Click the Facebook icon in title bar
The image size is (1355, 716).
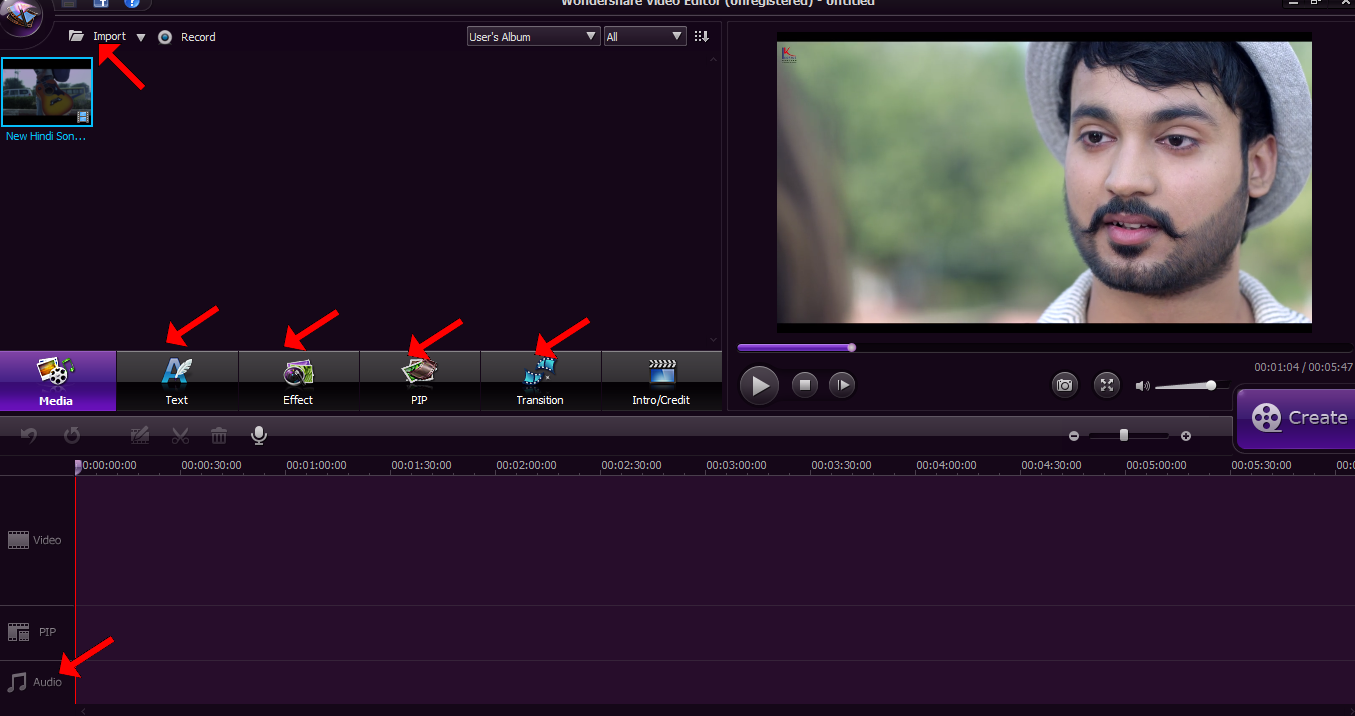100,4
